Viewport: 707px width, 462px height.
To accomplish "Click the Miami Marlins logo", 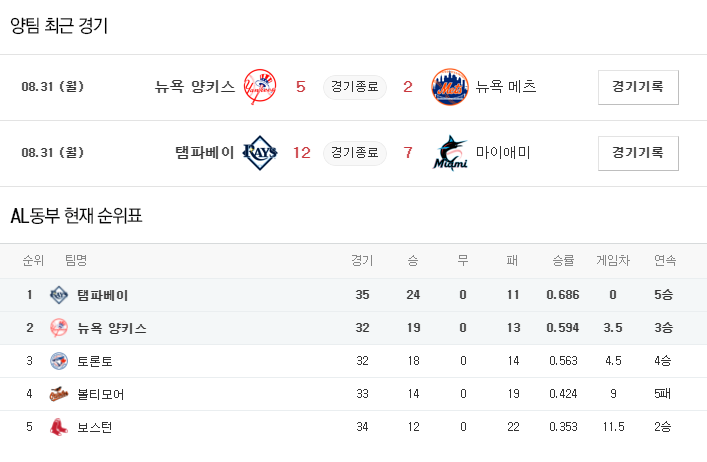I will point(449,153).
